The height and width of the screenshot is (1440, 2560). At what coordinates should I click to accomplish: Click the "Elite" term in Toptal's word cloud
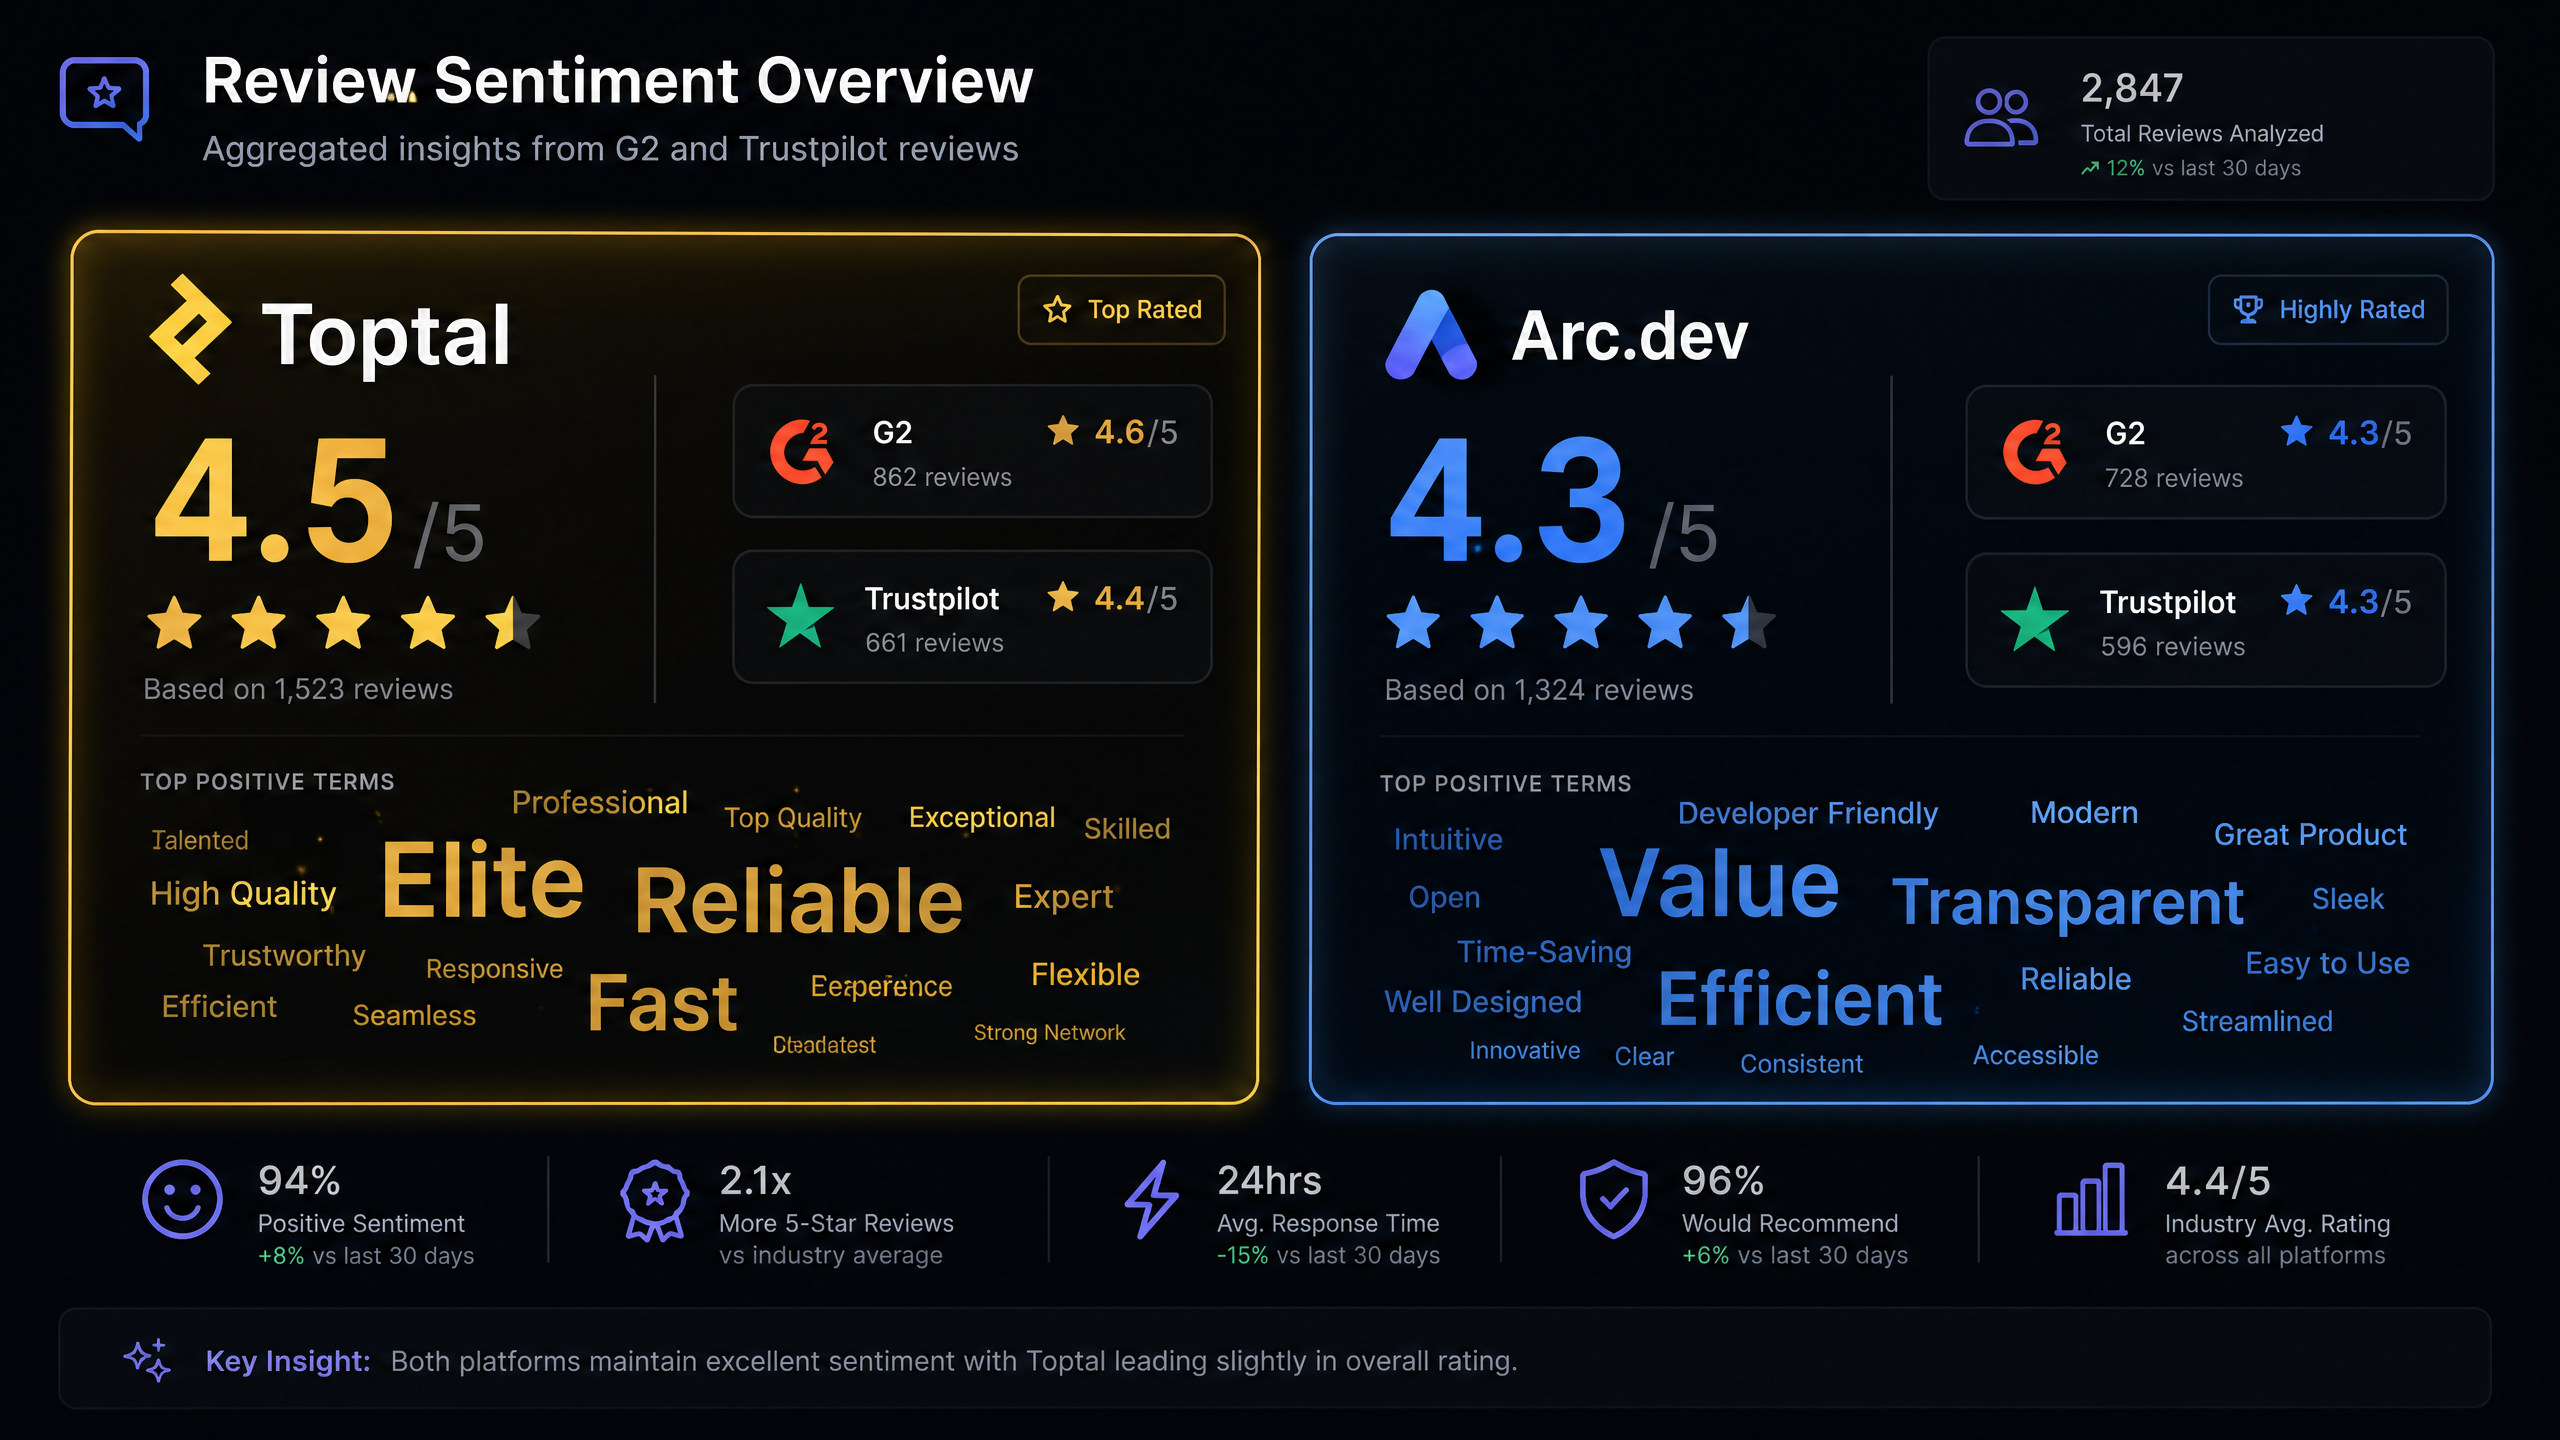482,880
